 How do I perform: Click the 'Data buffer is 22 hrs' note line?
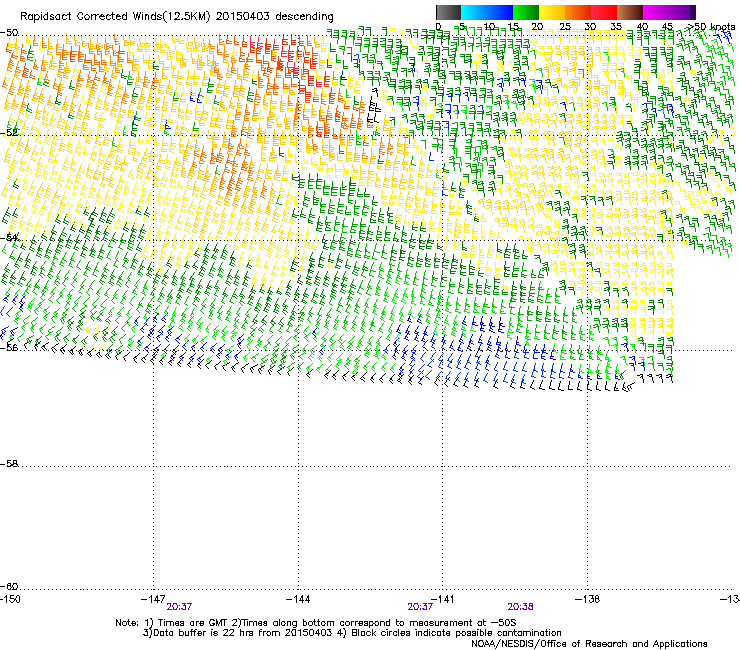(x=352, y=633)
